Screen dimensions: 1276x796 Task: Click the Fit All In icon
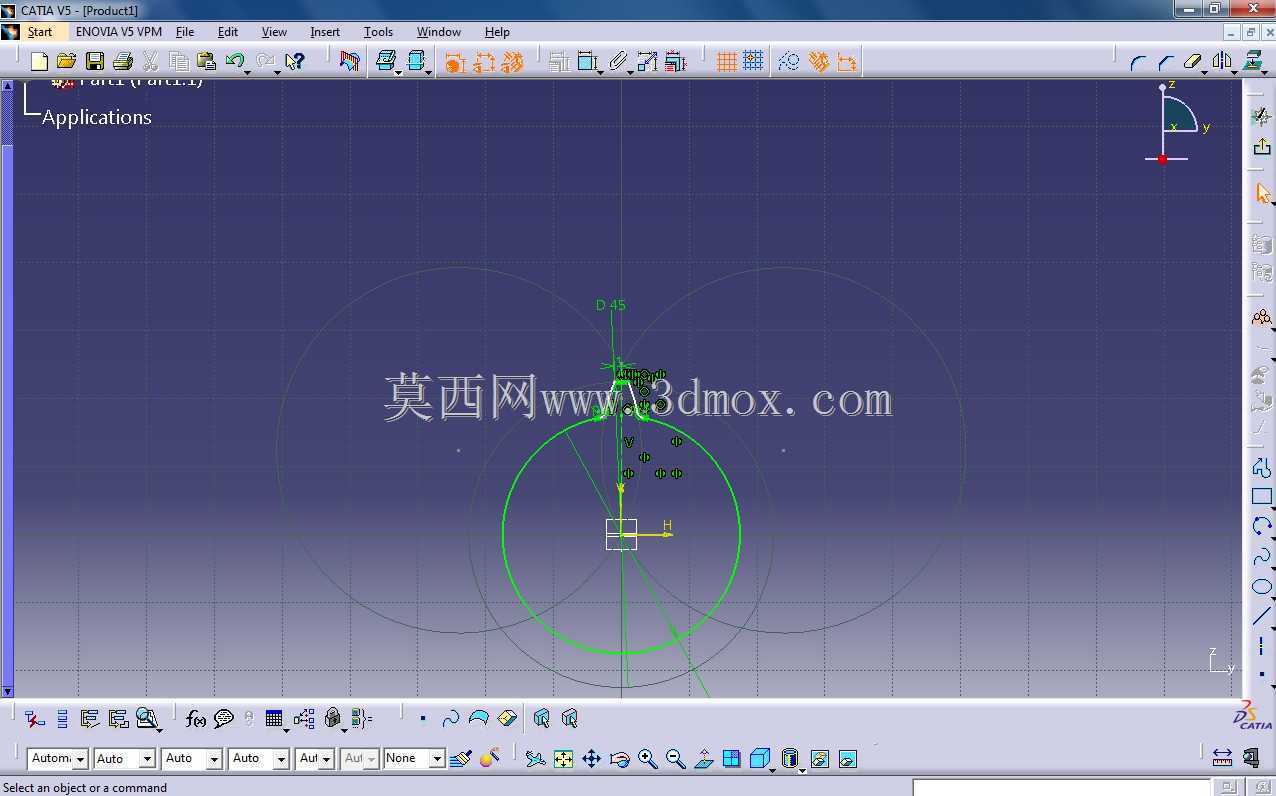click(563, 759)
